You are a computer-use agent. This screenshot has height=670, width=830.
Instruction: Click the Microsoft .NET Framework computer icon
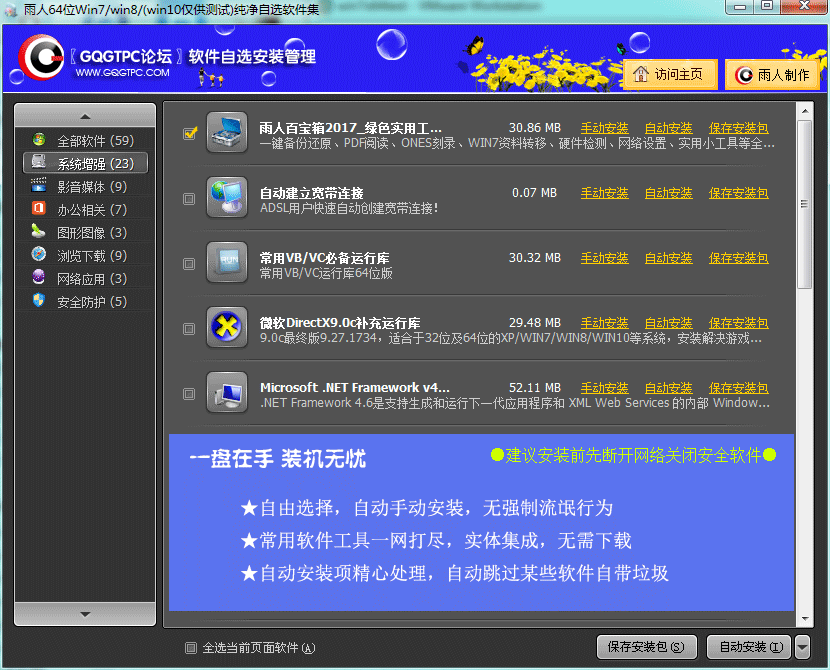click(227, 392)
